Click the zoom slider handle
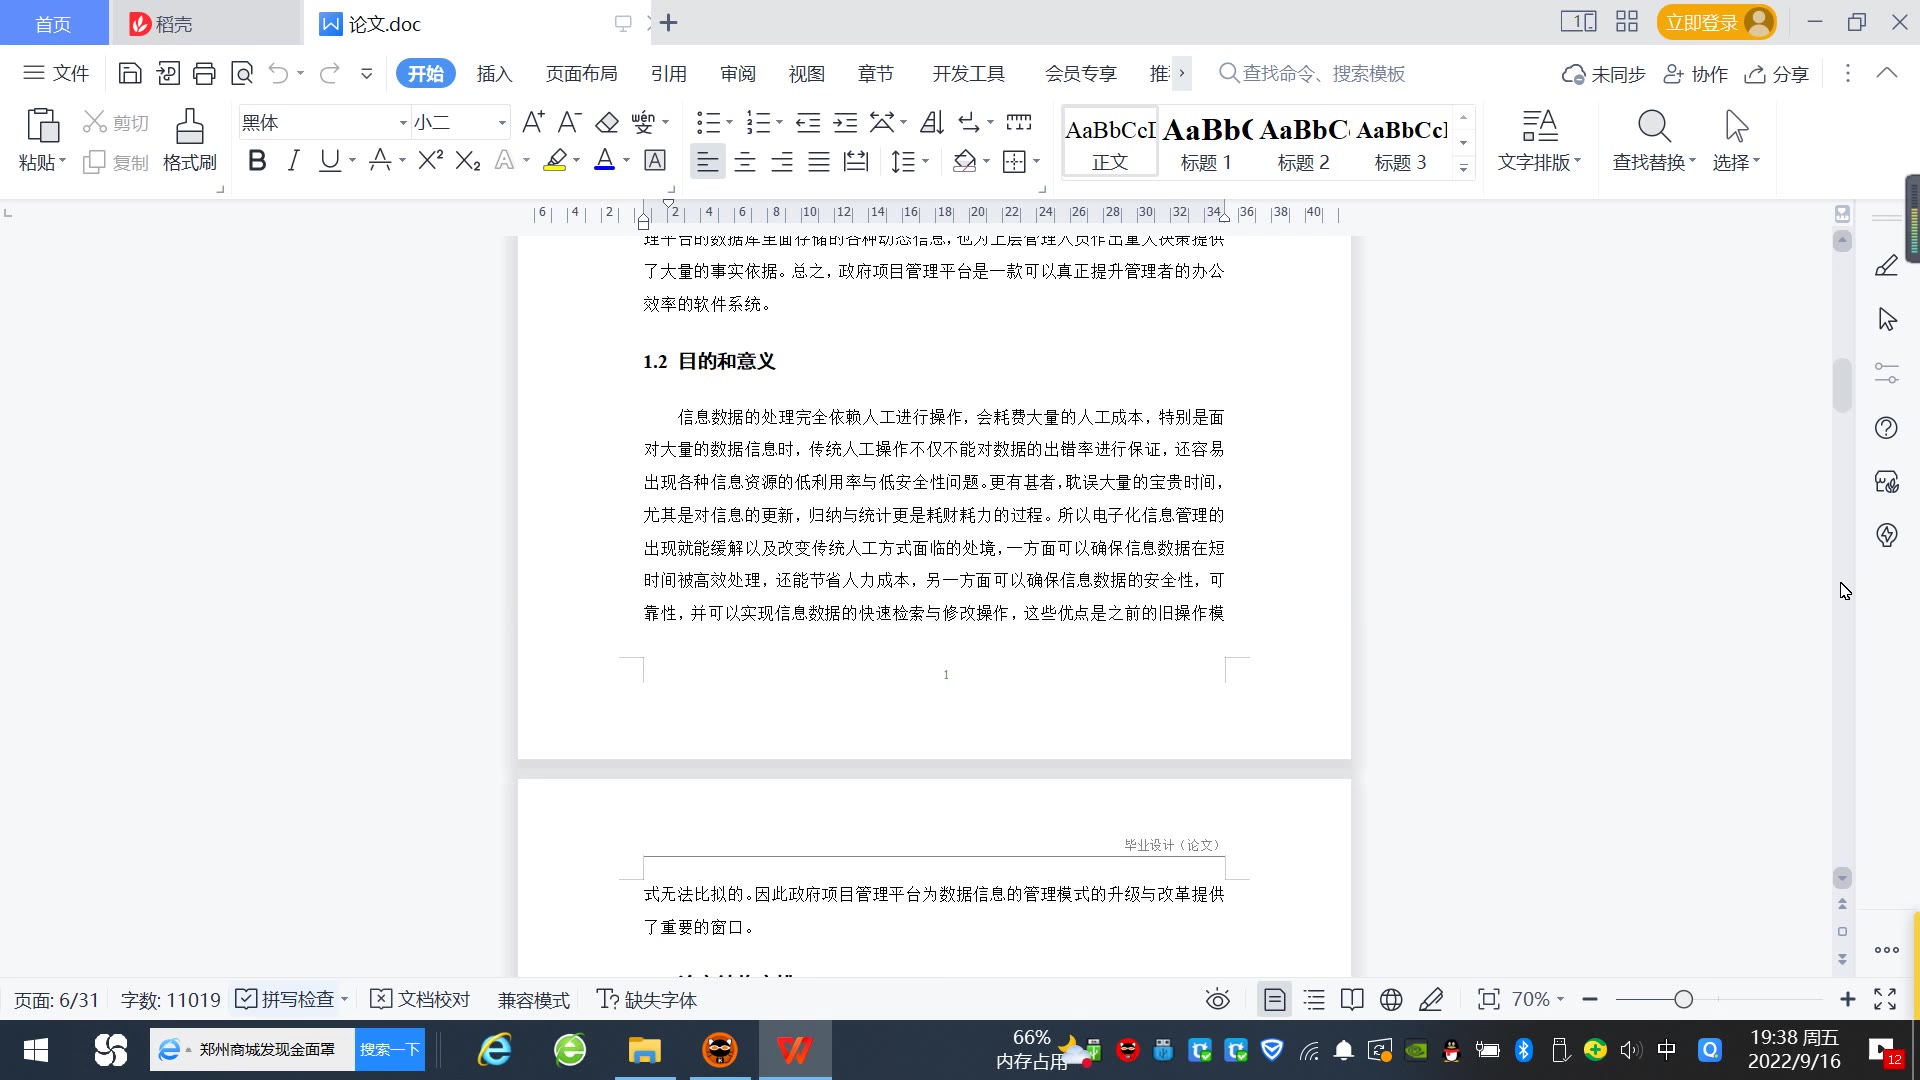 [x=1684, y=999]
